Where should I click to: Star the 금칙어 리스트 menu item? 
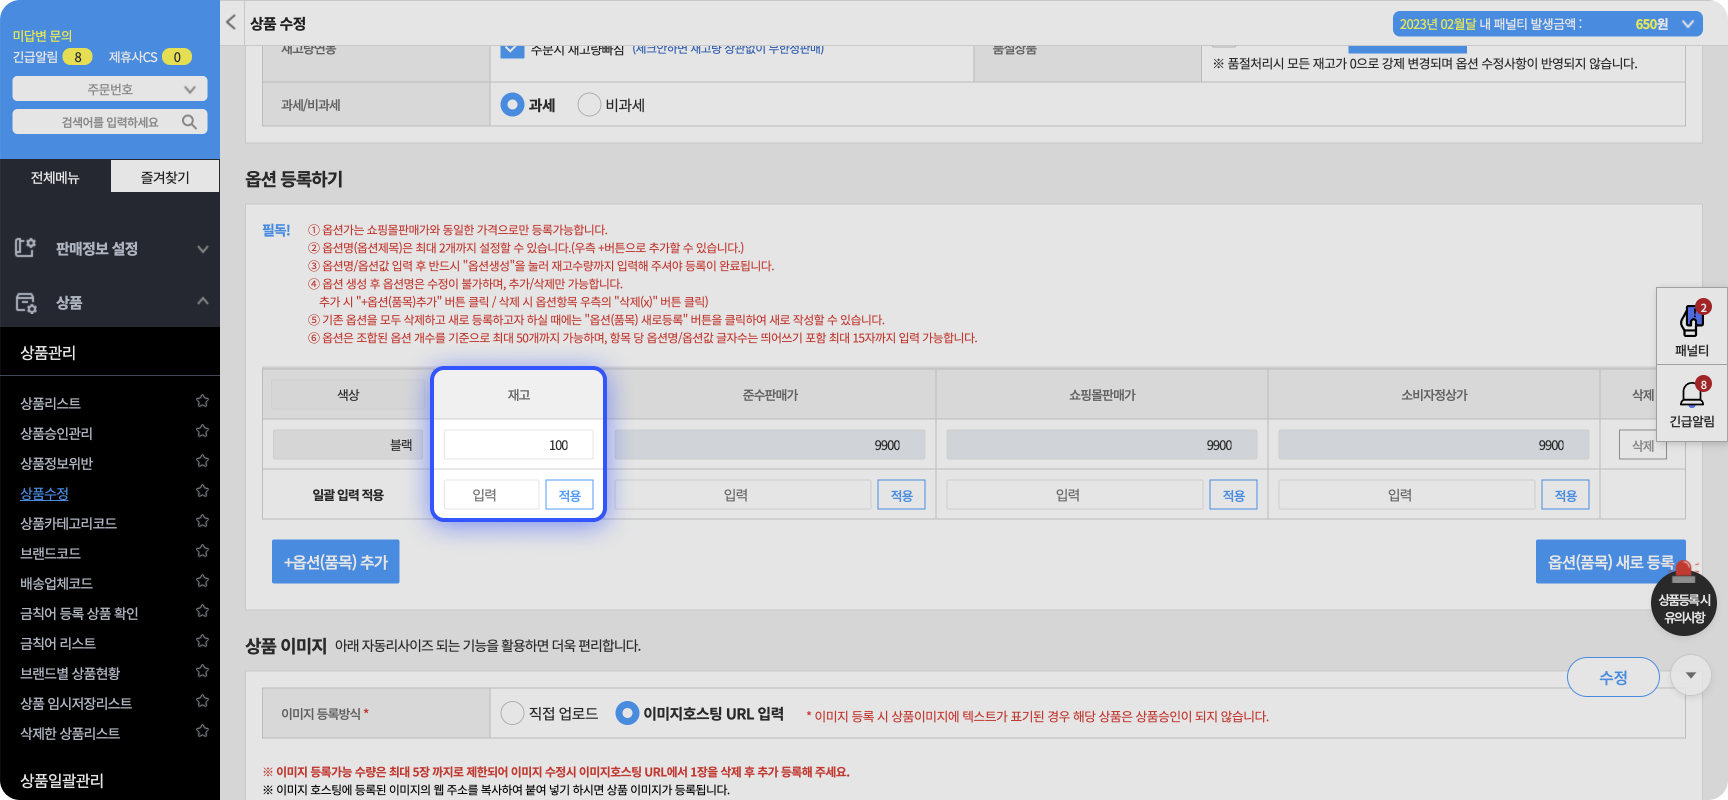coord(202,641)
